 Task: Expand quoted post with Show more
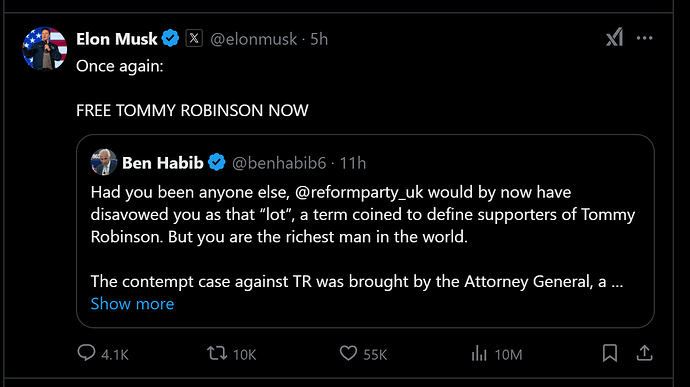coord(132,304)
